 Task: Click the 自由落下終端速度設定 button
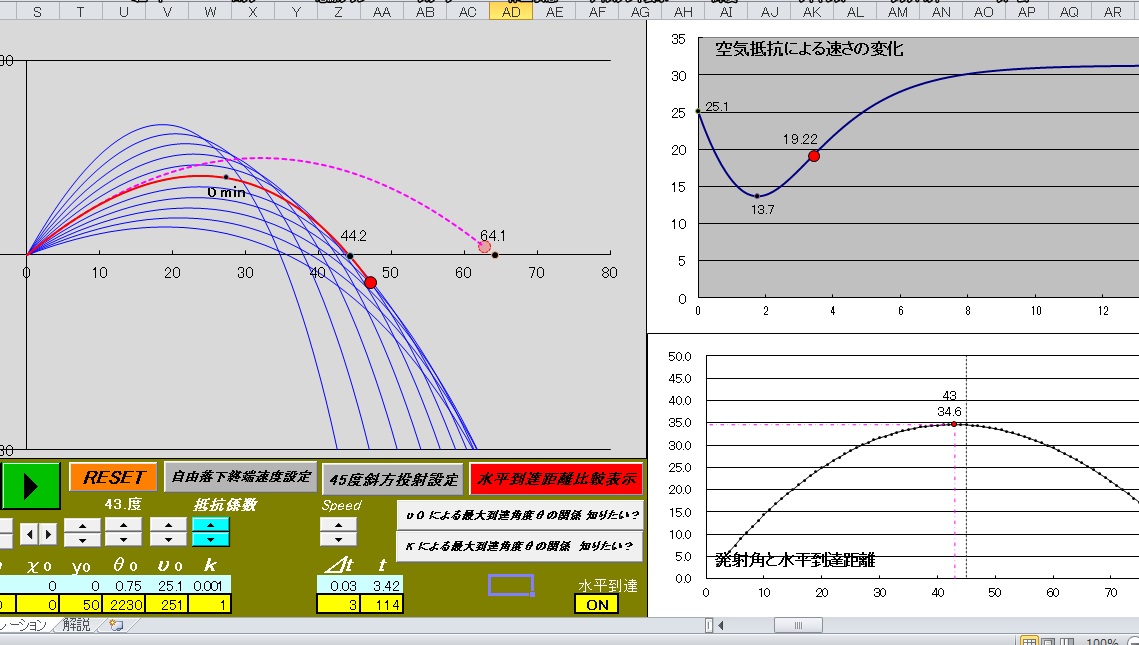pos(240,476)
